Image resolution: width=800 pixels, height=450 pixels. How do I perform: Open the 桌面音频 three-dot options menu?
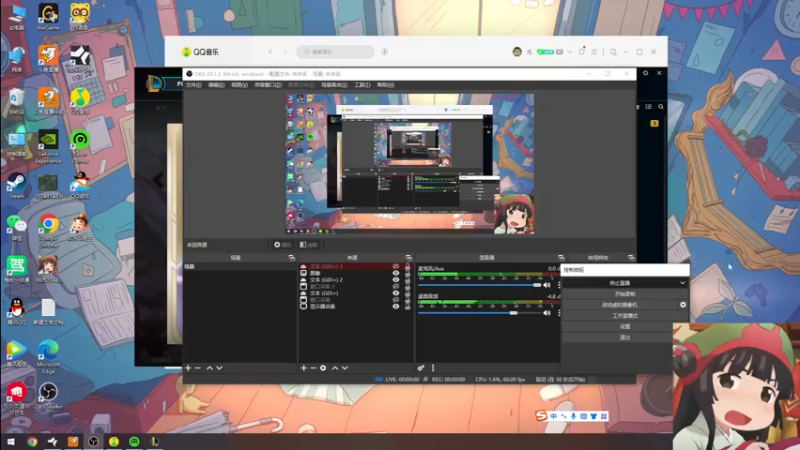(559, 313)
